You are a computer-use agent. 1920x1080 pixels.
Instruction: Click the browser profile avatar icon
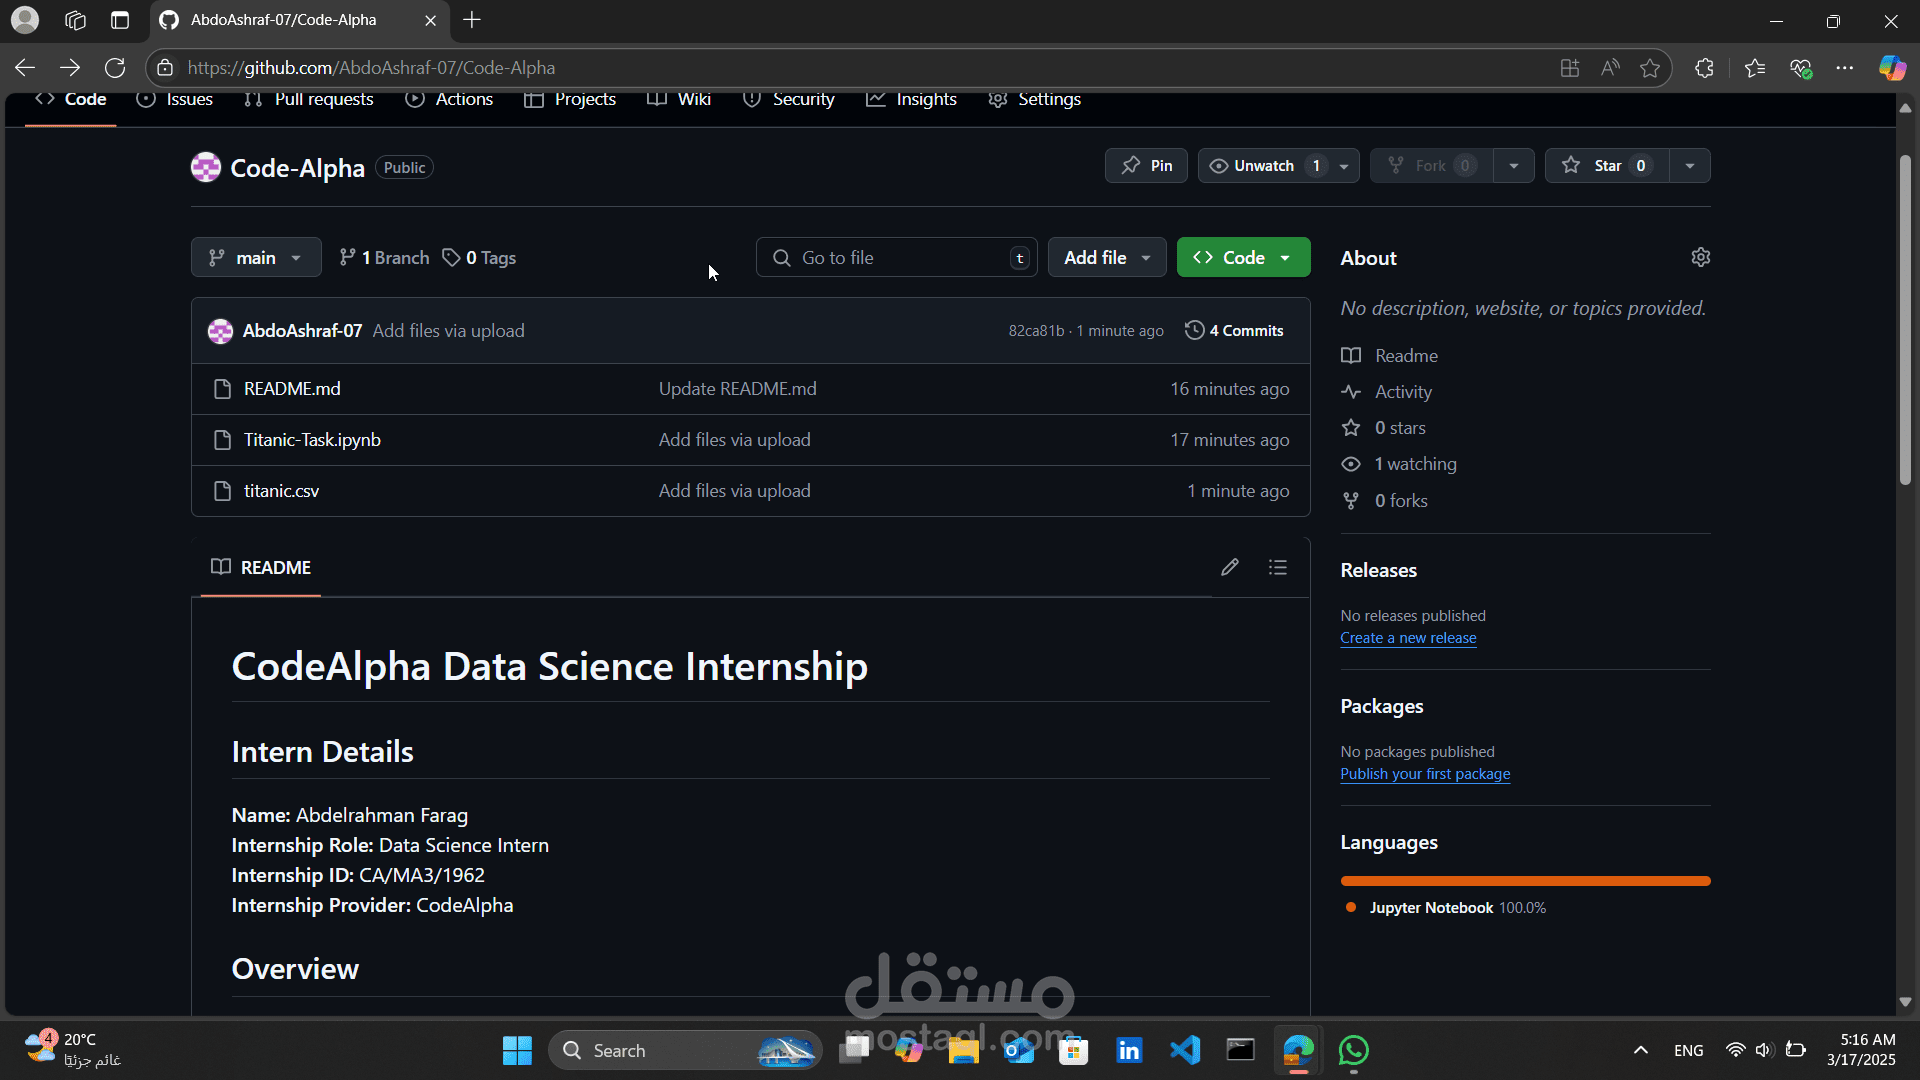(x=25, y=20)
